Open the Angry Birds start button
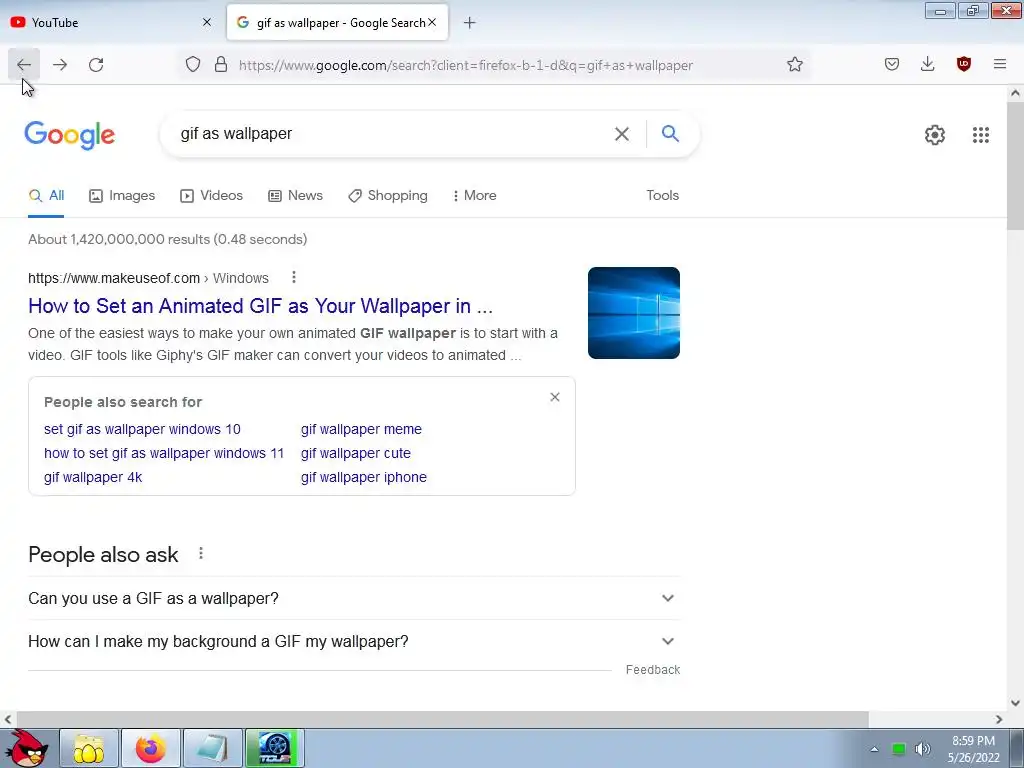Viewport: 1024px width, 768px height. [27, 748]
